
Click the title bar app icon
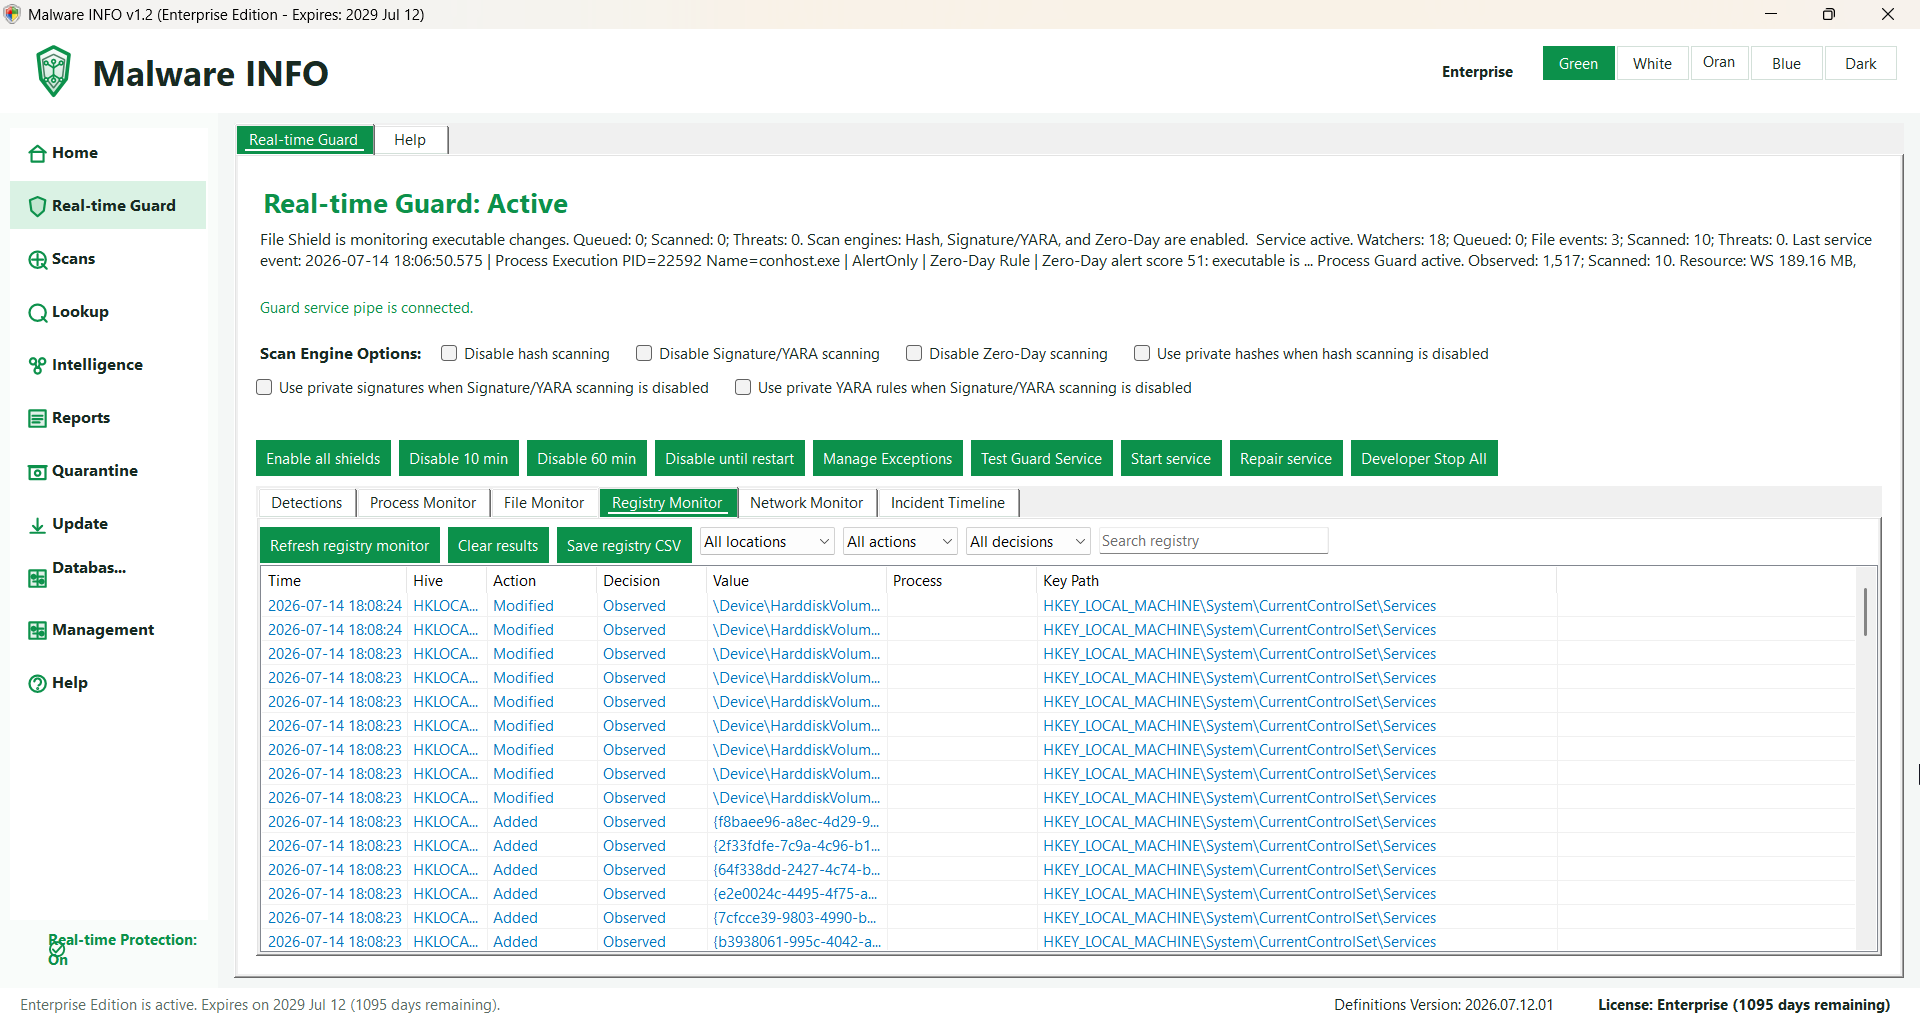point(12,14)
